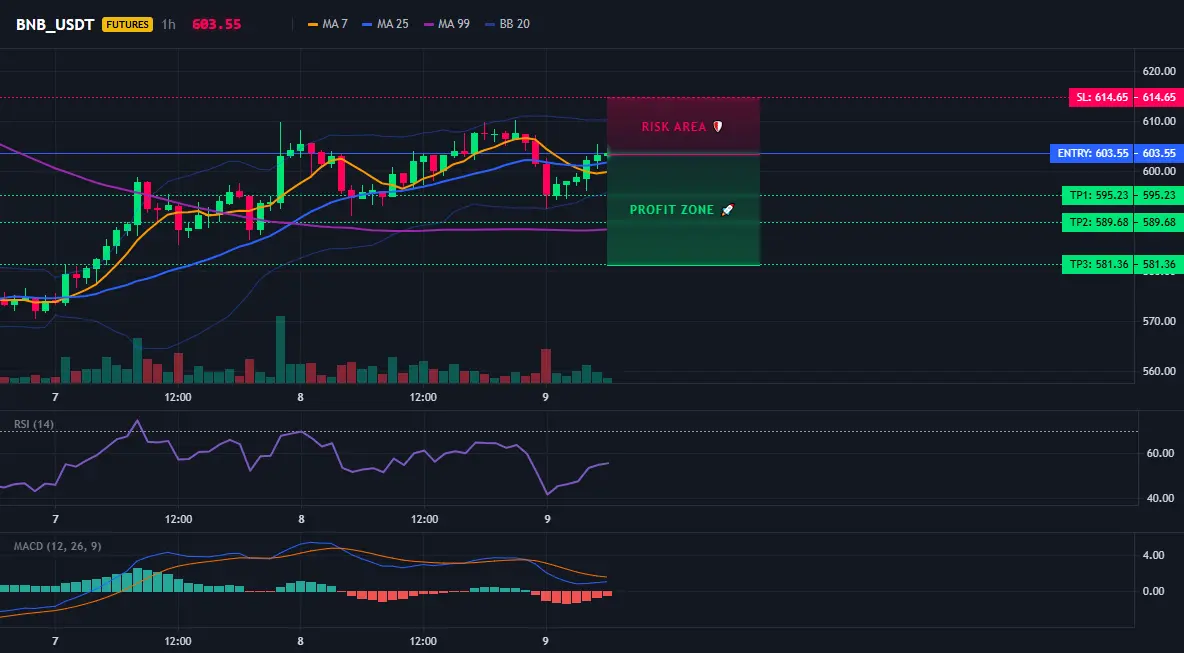1184x653 pixels.
Task: Click the blue MA 25 color marker in legend
Action: coord(368,24)
